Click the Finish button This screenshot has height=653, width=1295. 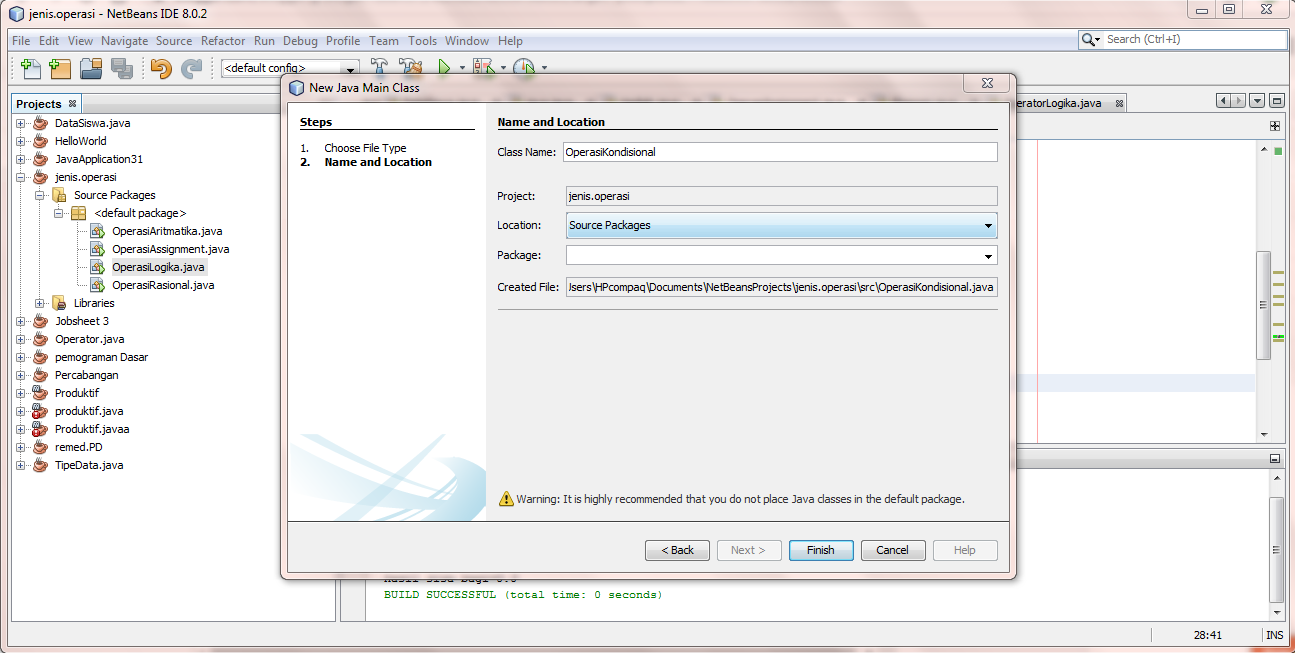(821, 550)
